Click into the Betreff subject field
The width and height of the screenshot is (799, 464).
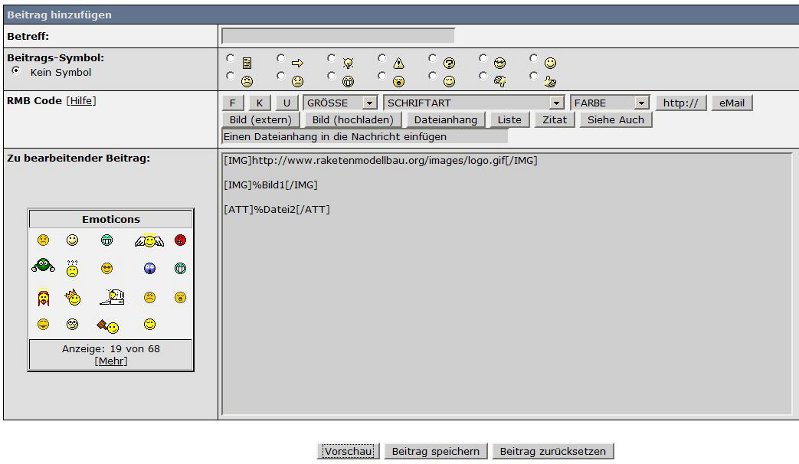pyautogui.click(x=337, y=36)
